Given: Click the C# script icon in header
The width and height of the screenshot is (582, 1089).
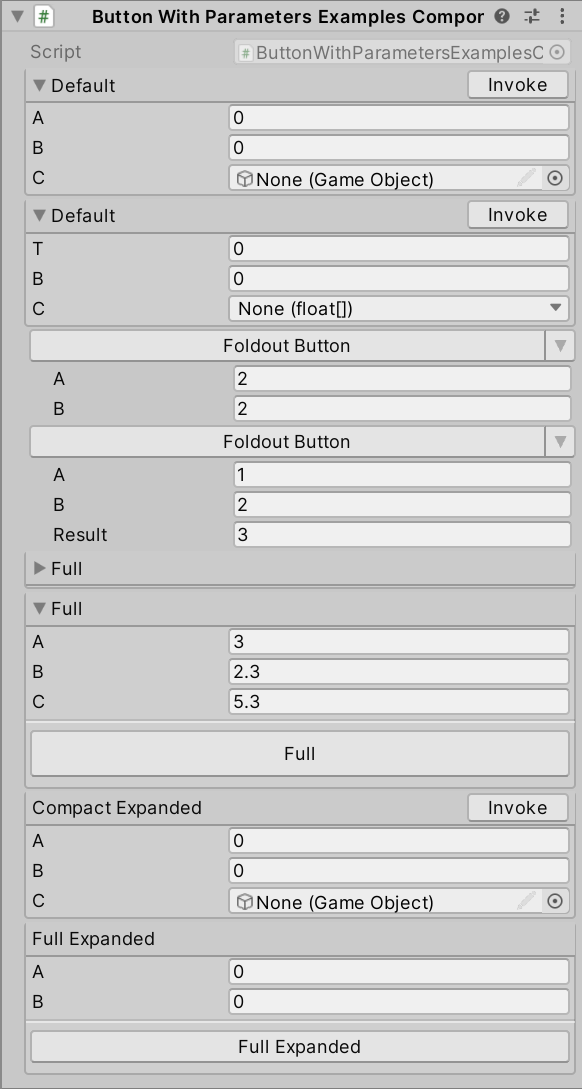Looking at the screenshot, I should click(x=44, y=17).
